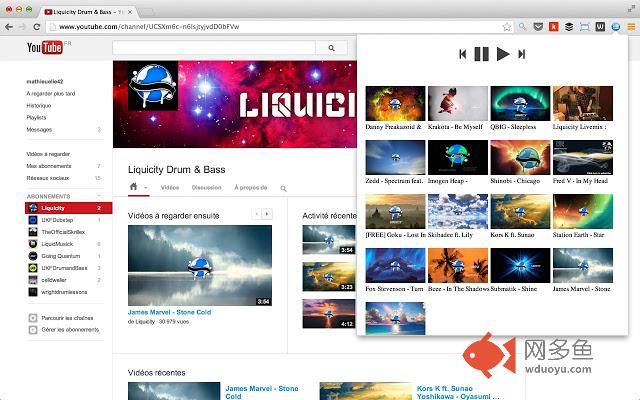Go forward with browser forward arrow
Image resolution: width=640 pixels, height=400 pixels.
click(x=22, y=27)
